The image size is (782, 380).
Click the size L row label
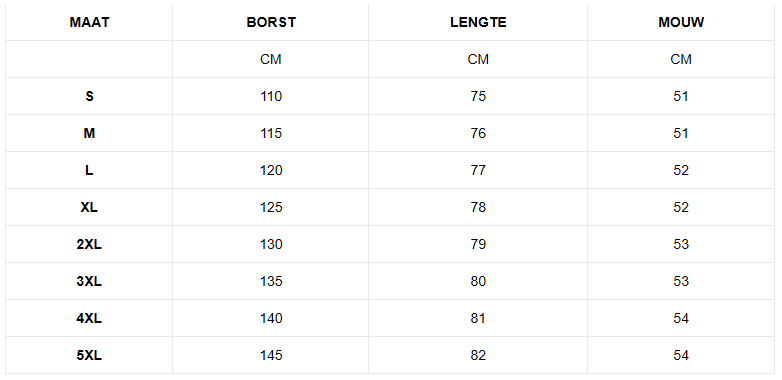(x=89, y=171)
